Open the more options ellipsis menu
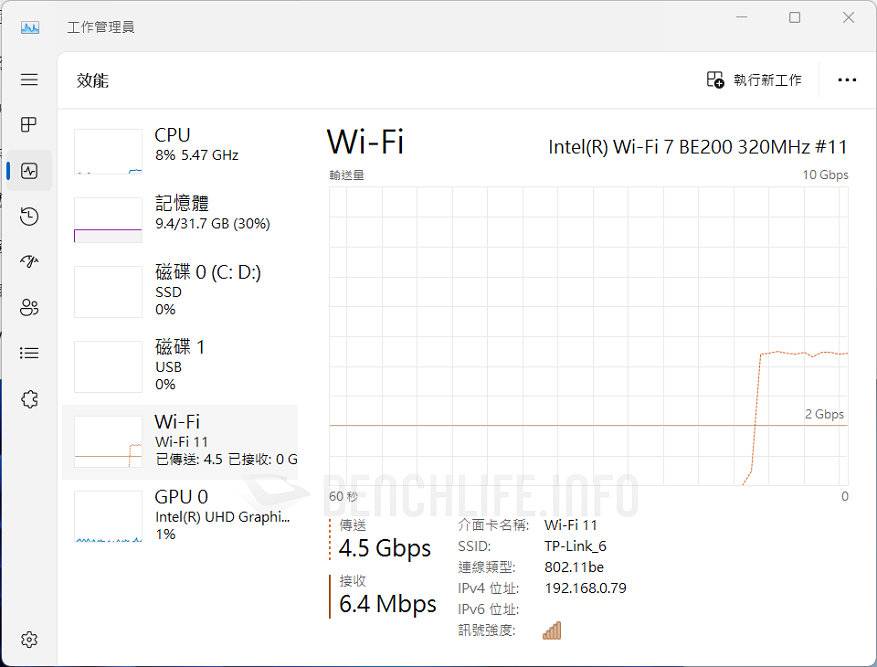 (847, 80)
